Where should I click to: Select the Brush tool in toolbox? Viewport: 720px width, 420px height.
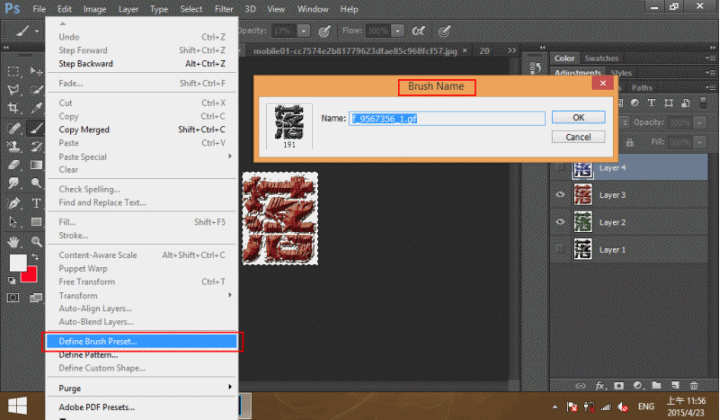(36, 128)
